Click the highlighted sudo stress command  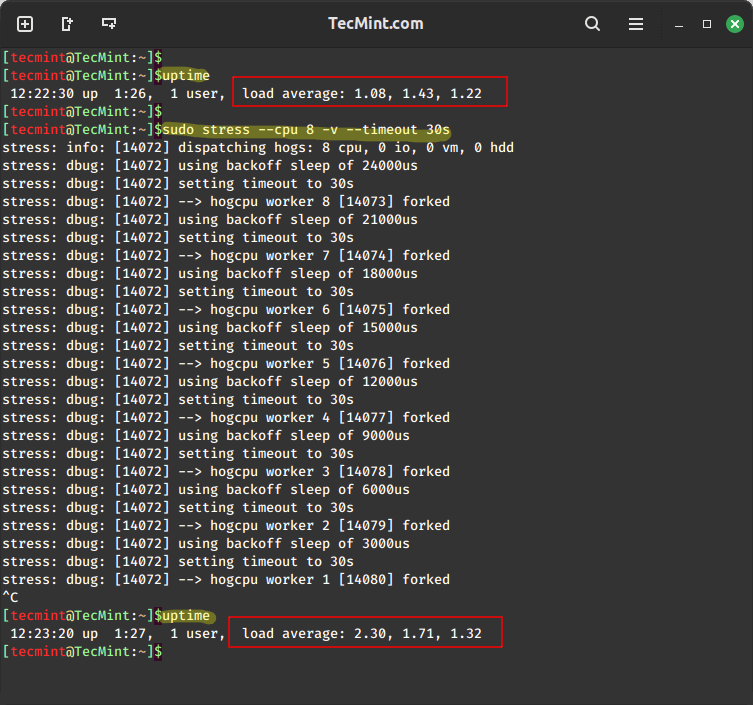306,130
